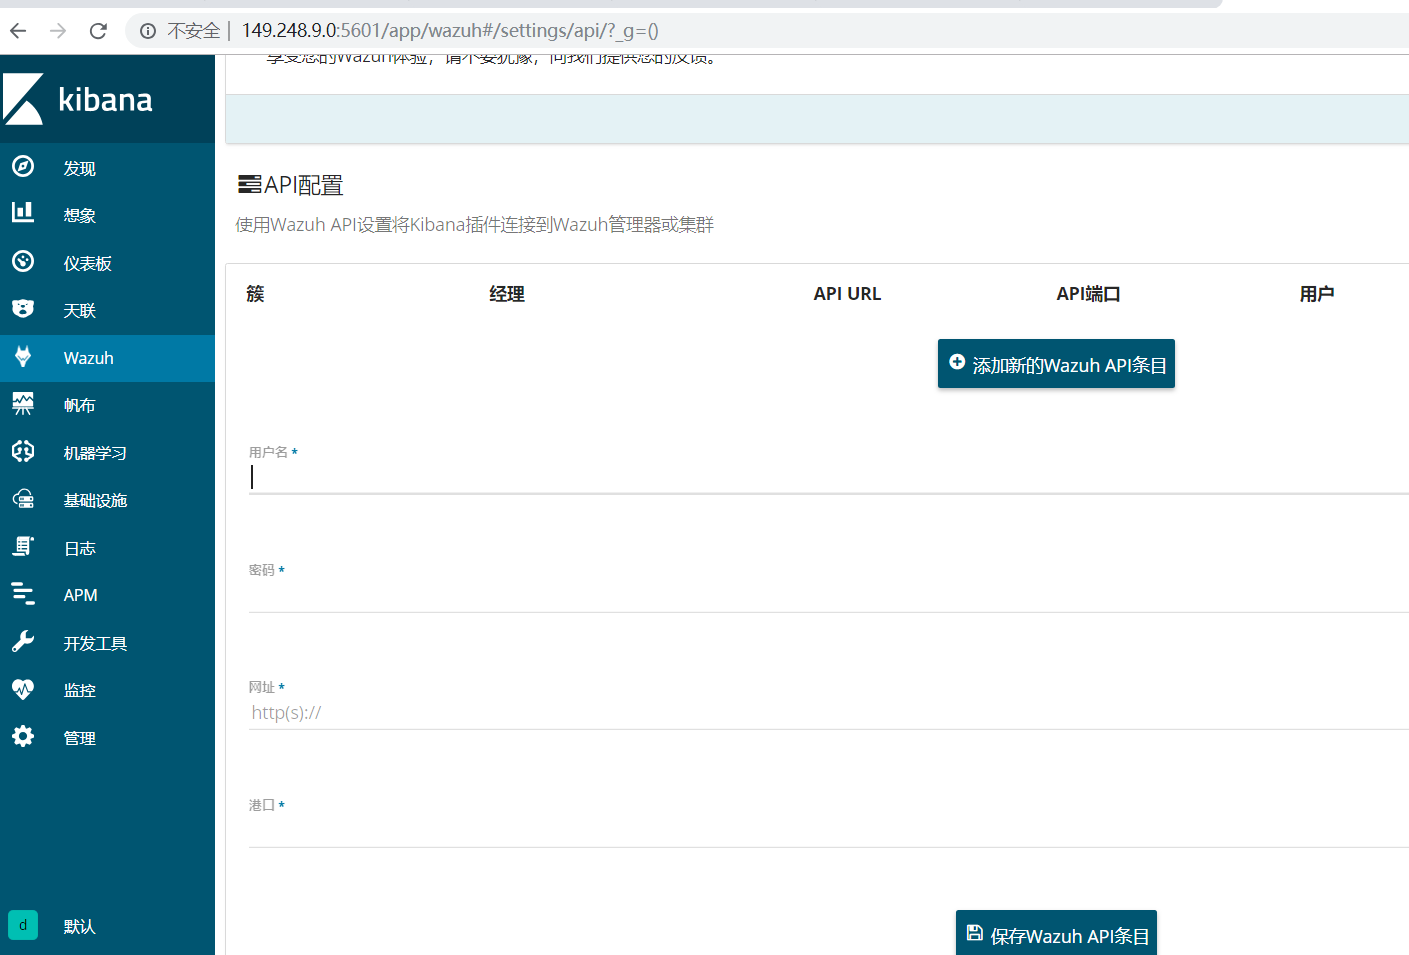Click 添加新的Wazuh API条目 button
This screenshot has width=1409, height=955.
(1056, 364)
